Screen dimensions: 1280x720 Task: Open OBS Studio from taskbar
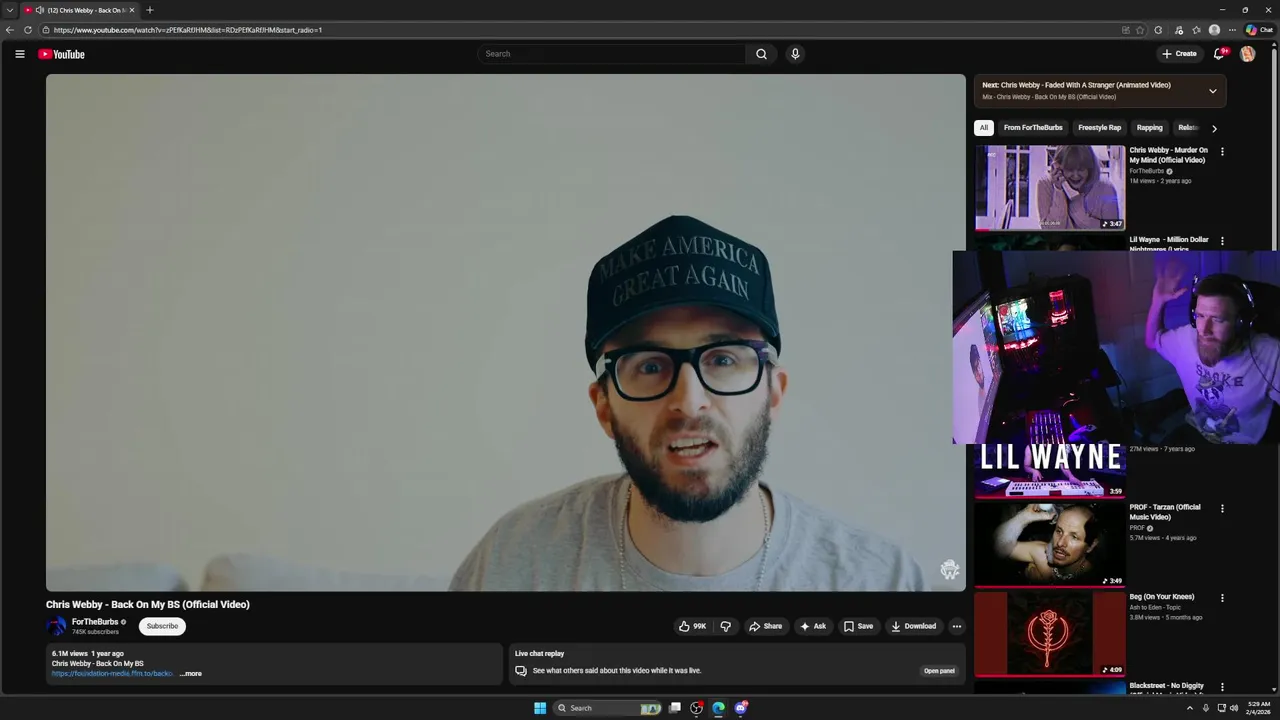697,708
